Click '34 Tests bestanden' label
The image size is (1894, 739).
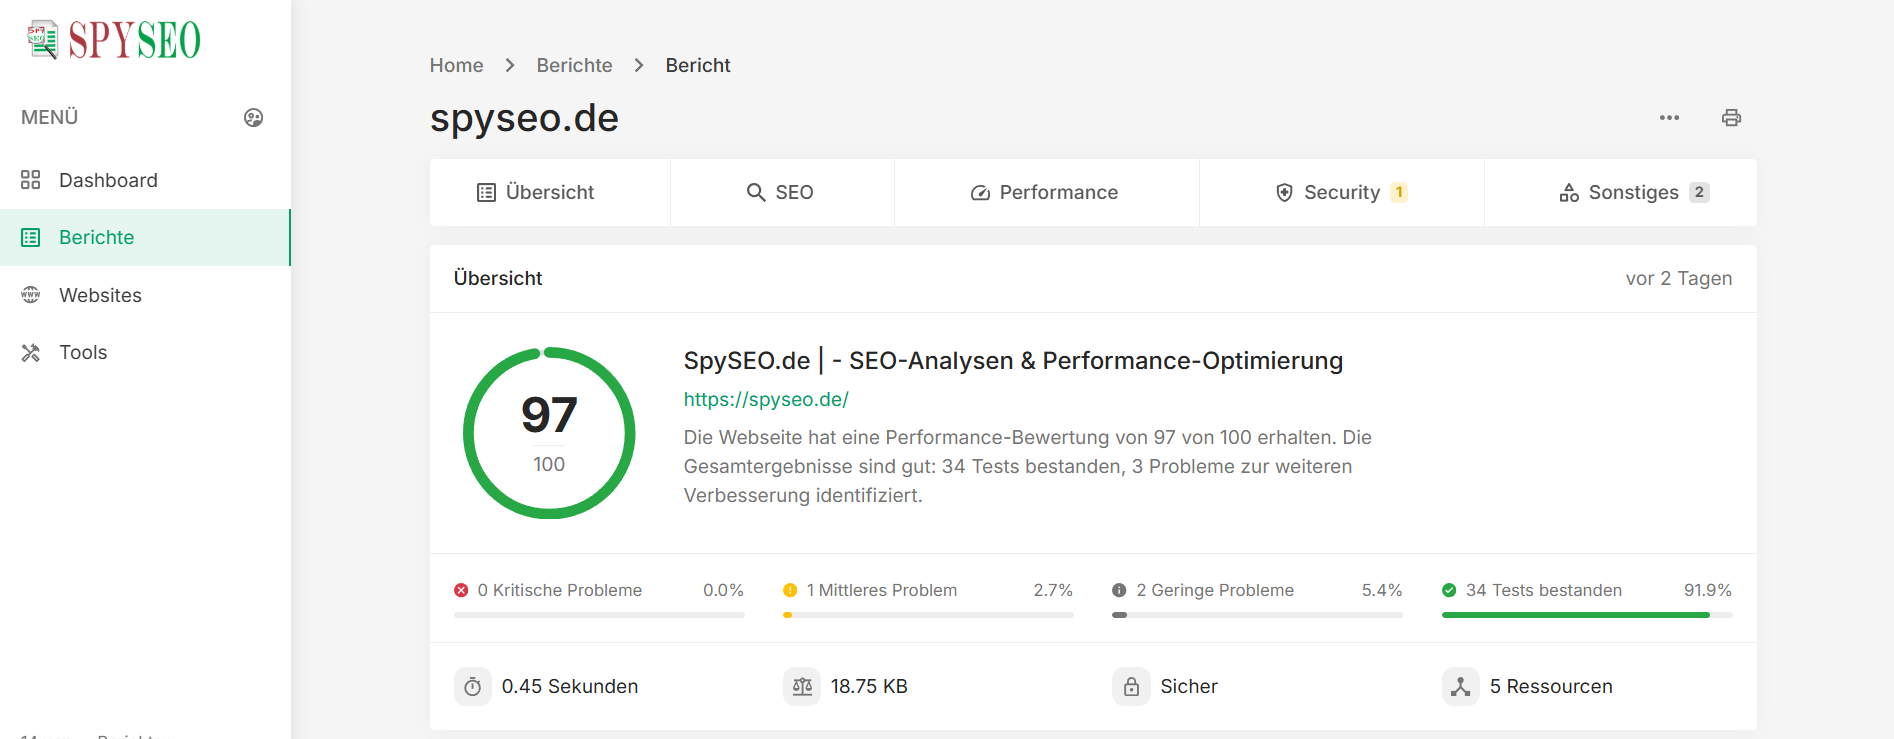pyautogui.click(x=1544, y=590)
